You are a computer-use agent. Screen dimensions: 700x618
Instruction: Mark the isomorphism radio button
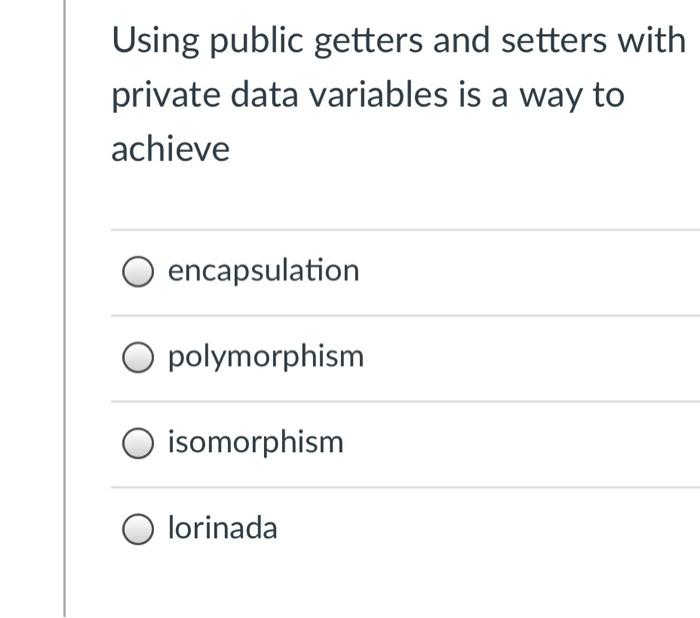pos(138,443)
